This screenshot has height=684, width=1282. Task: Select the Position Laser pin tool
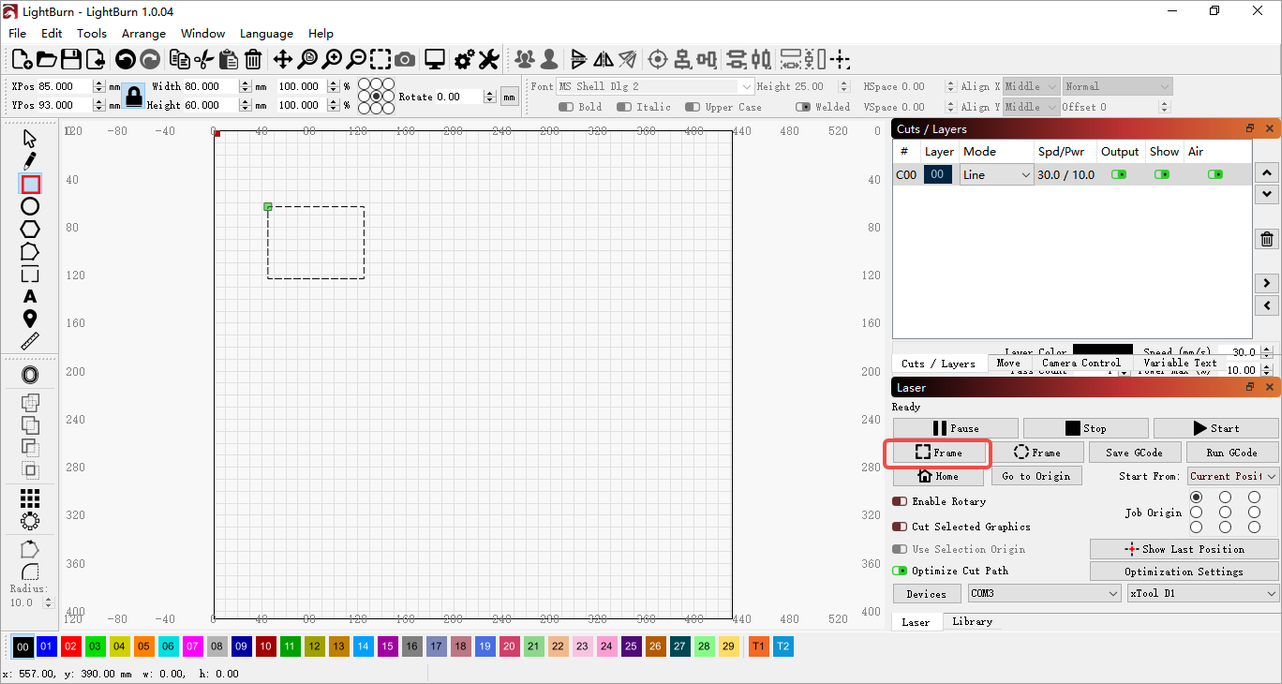pos(30,319)
